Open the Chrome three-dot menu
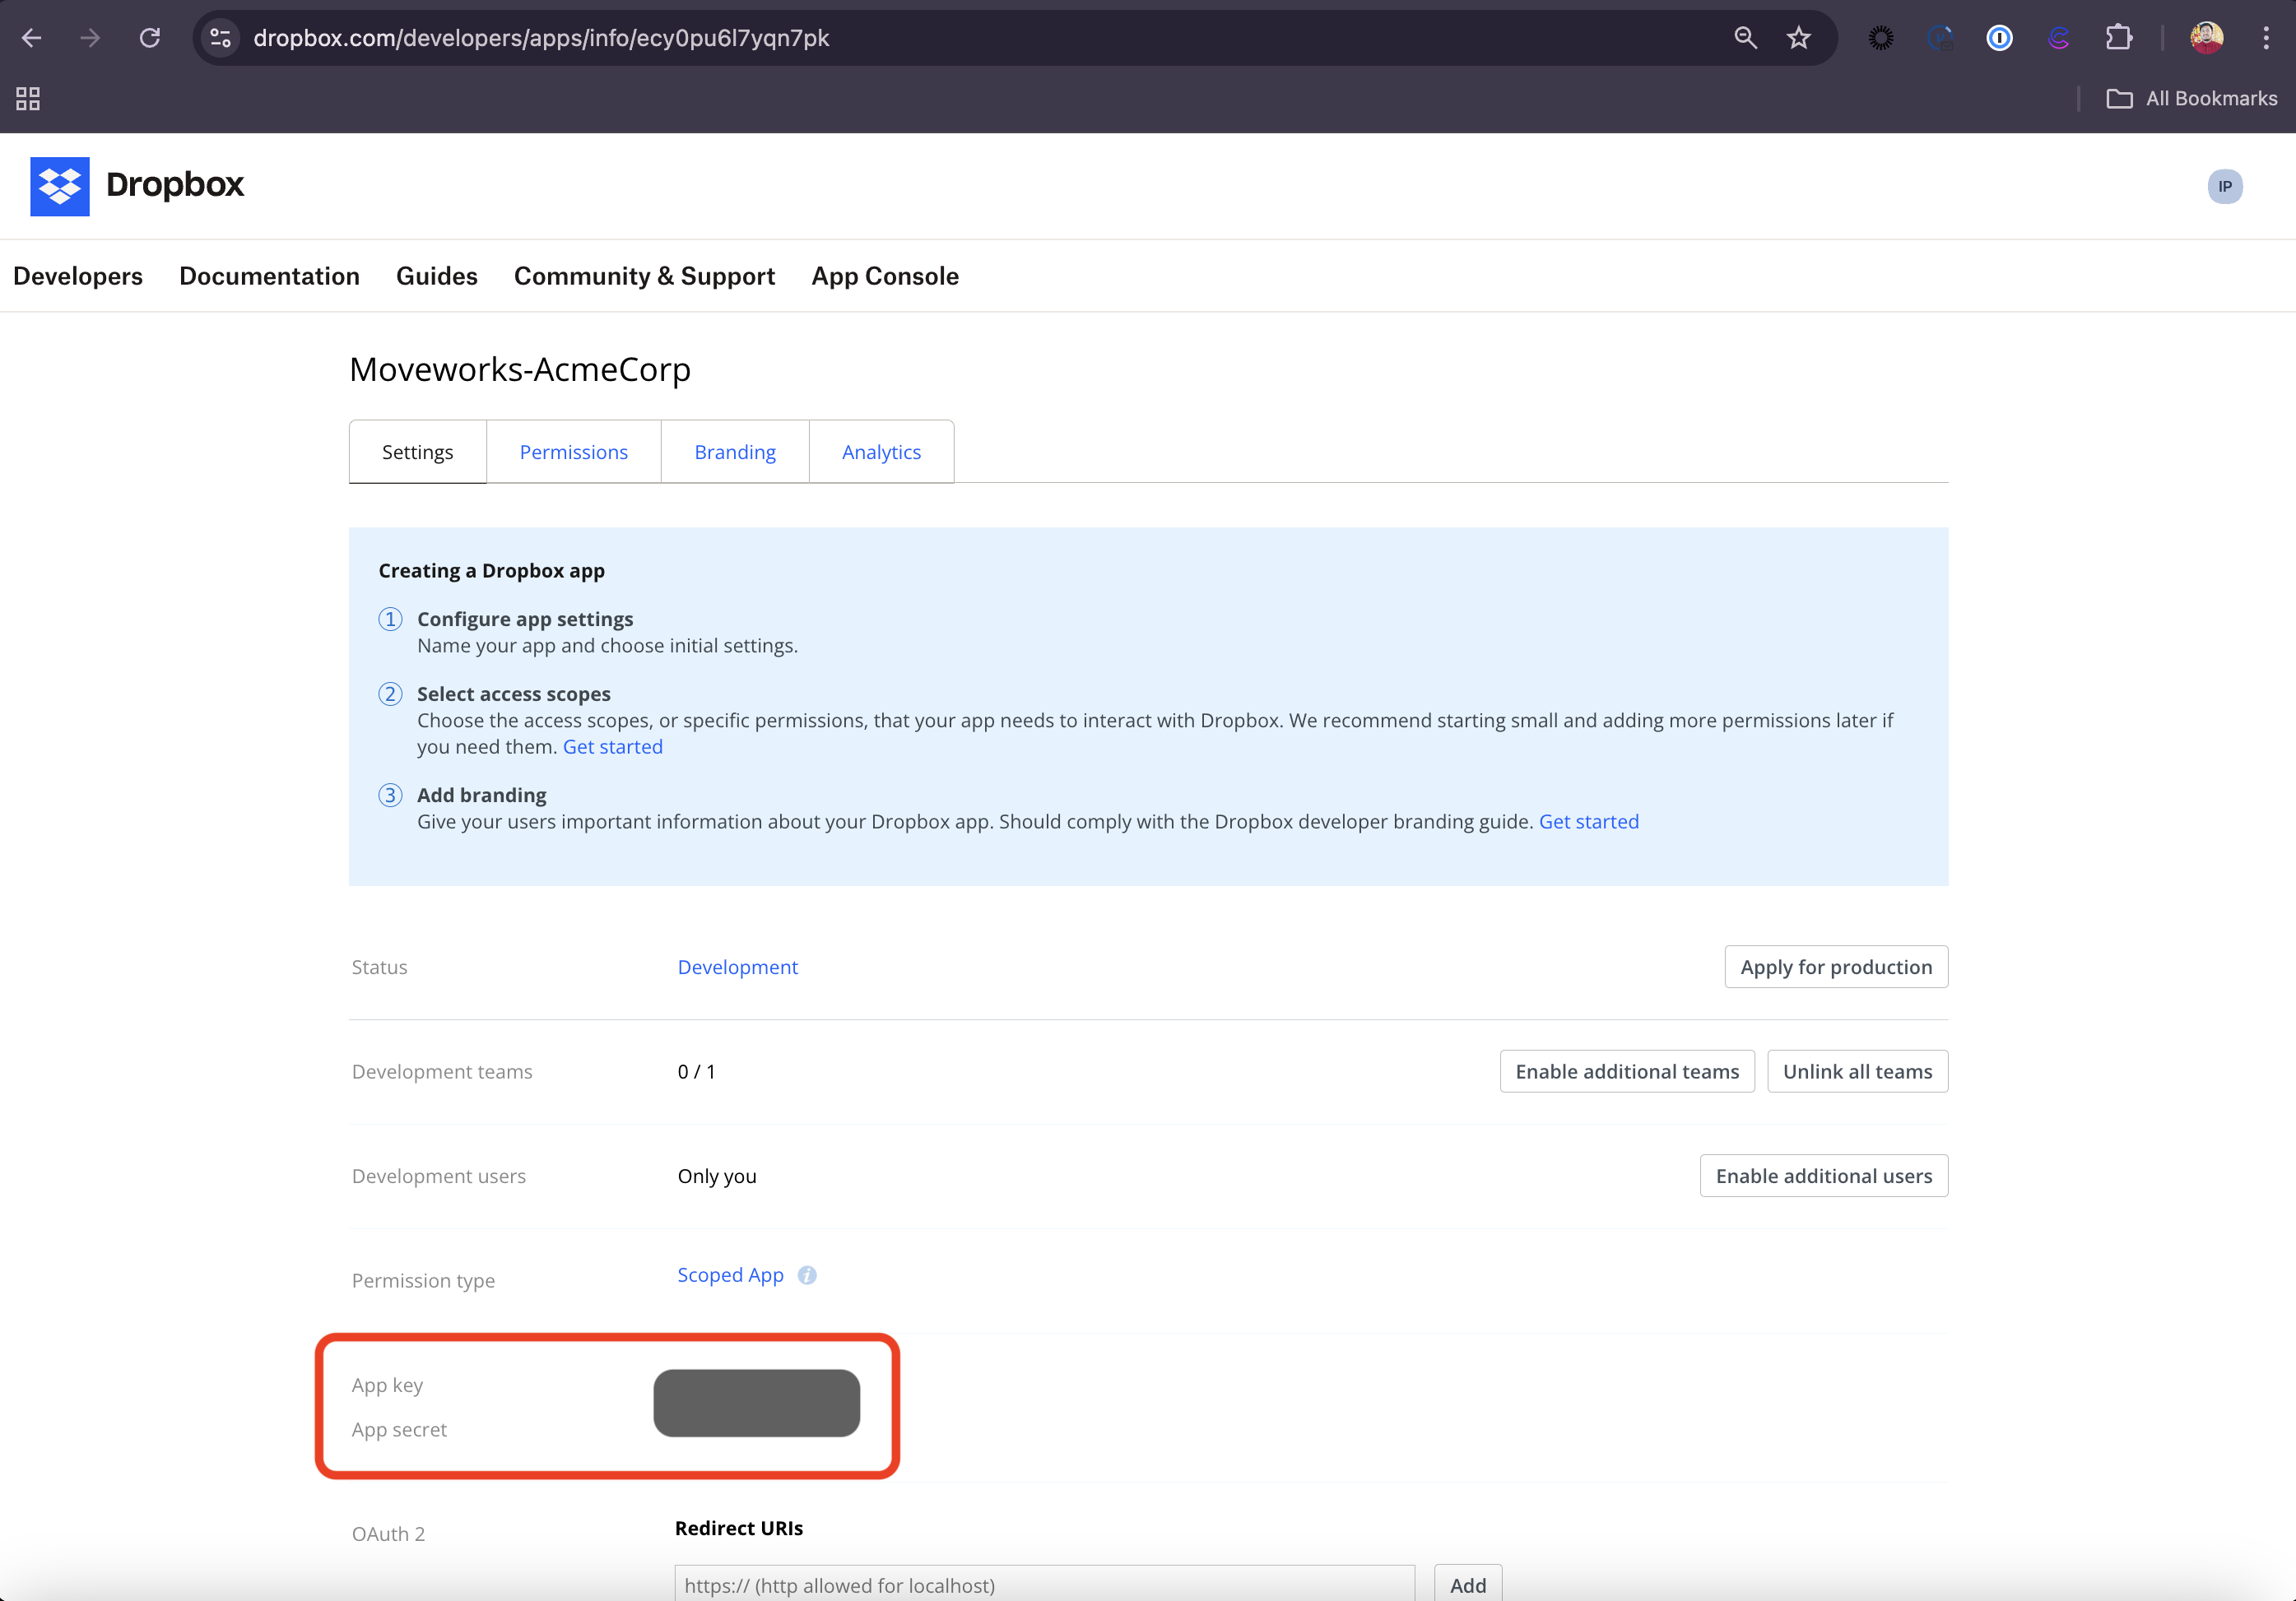 pyautogui.click(x=2265, y=38)
